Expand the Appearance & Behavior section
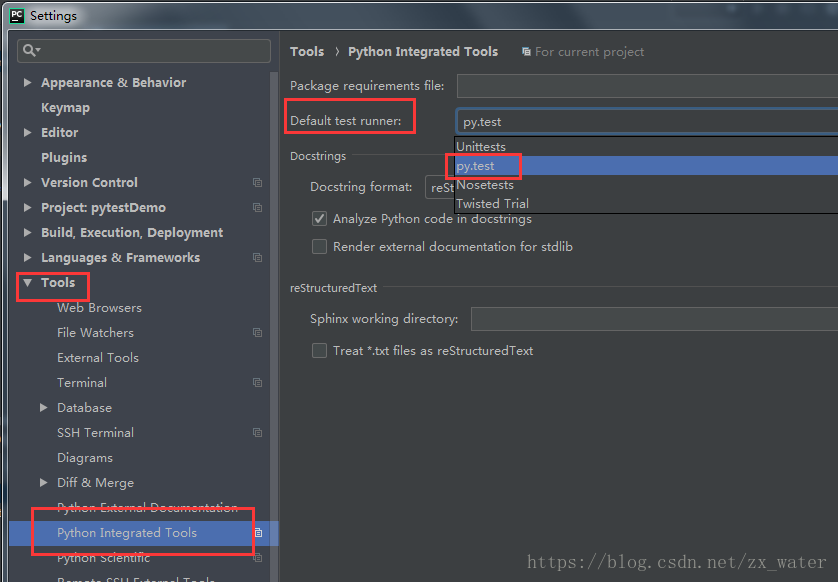Image resolution: width=838 pixels, height=582 pixels. click(x=27, y=82)
